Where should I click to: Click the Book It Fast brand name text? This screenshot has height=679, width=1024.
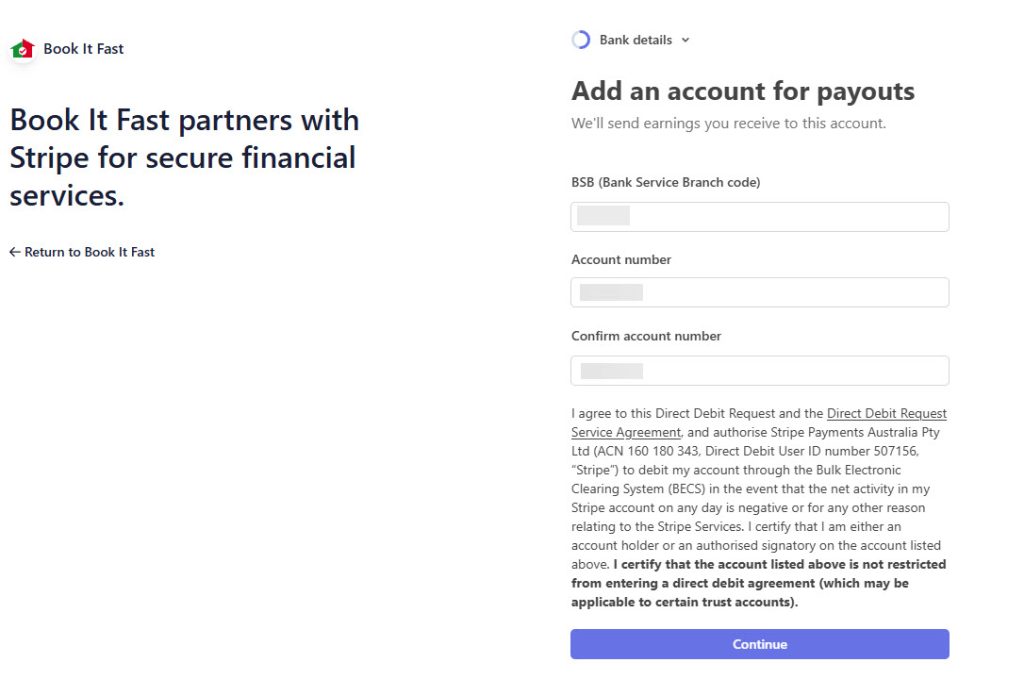tap(83, 48)
